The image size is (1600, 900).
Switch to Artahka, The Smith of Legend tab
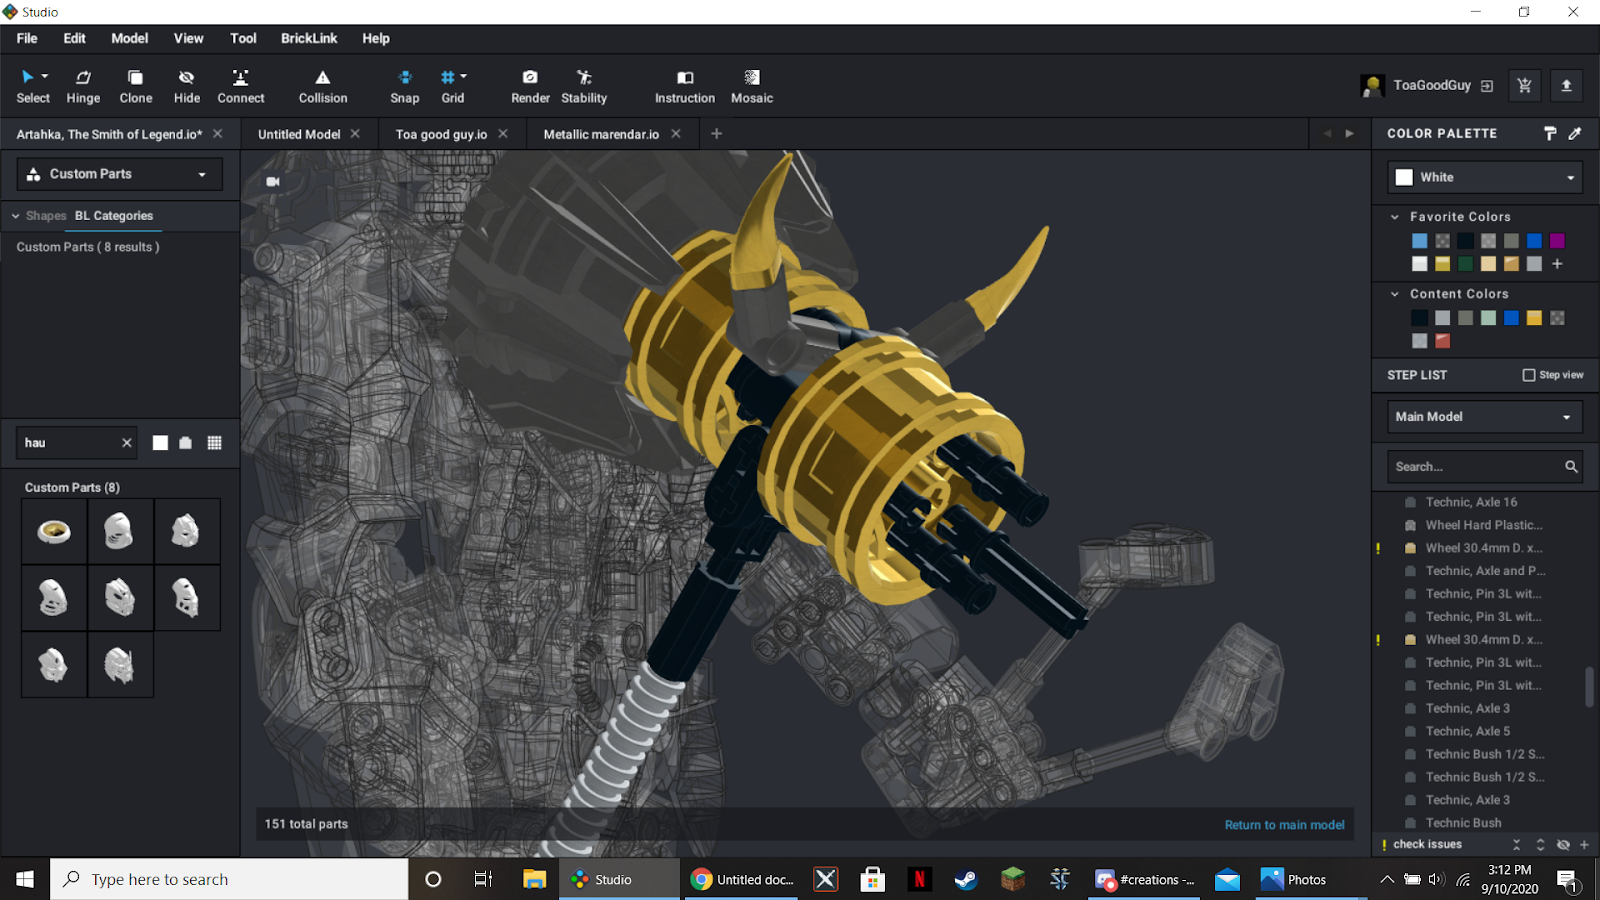(109, 134)
